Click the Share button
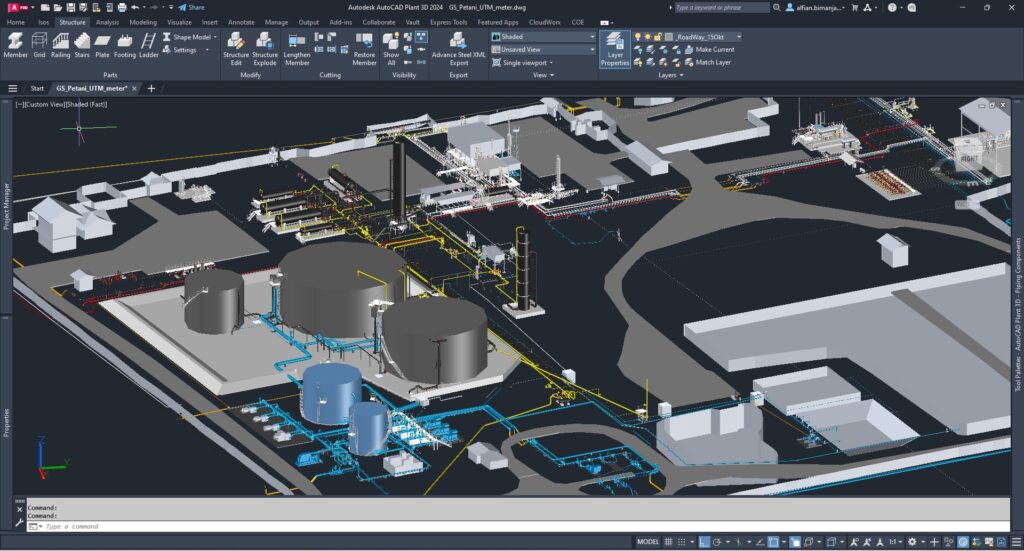 [191, 7]
